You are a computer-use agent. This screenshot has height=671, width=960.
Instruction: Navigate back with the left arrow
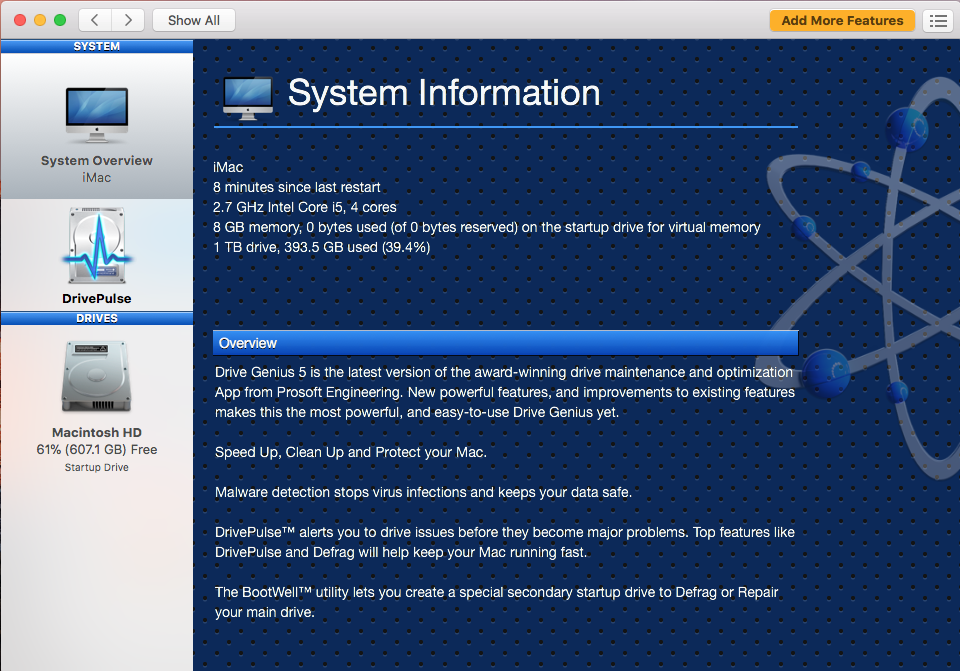[x=94, y=19]
